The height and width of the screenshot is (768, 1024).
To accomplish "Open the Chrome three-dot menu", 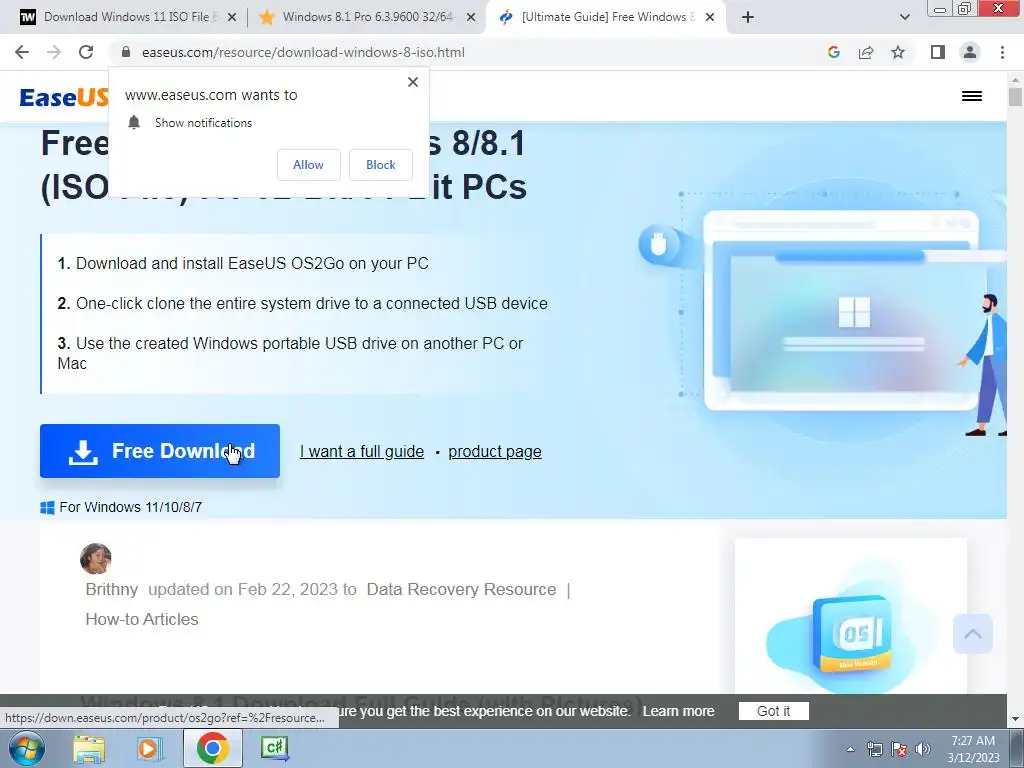I will point(1002,52).
